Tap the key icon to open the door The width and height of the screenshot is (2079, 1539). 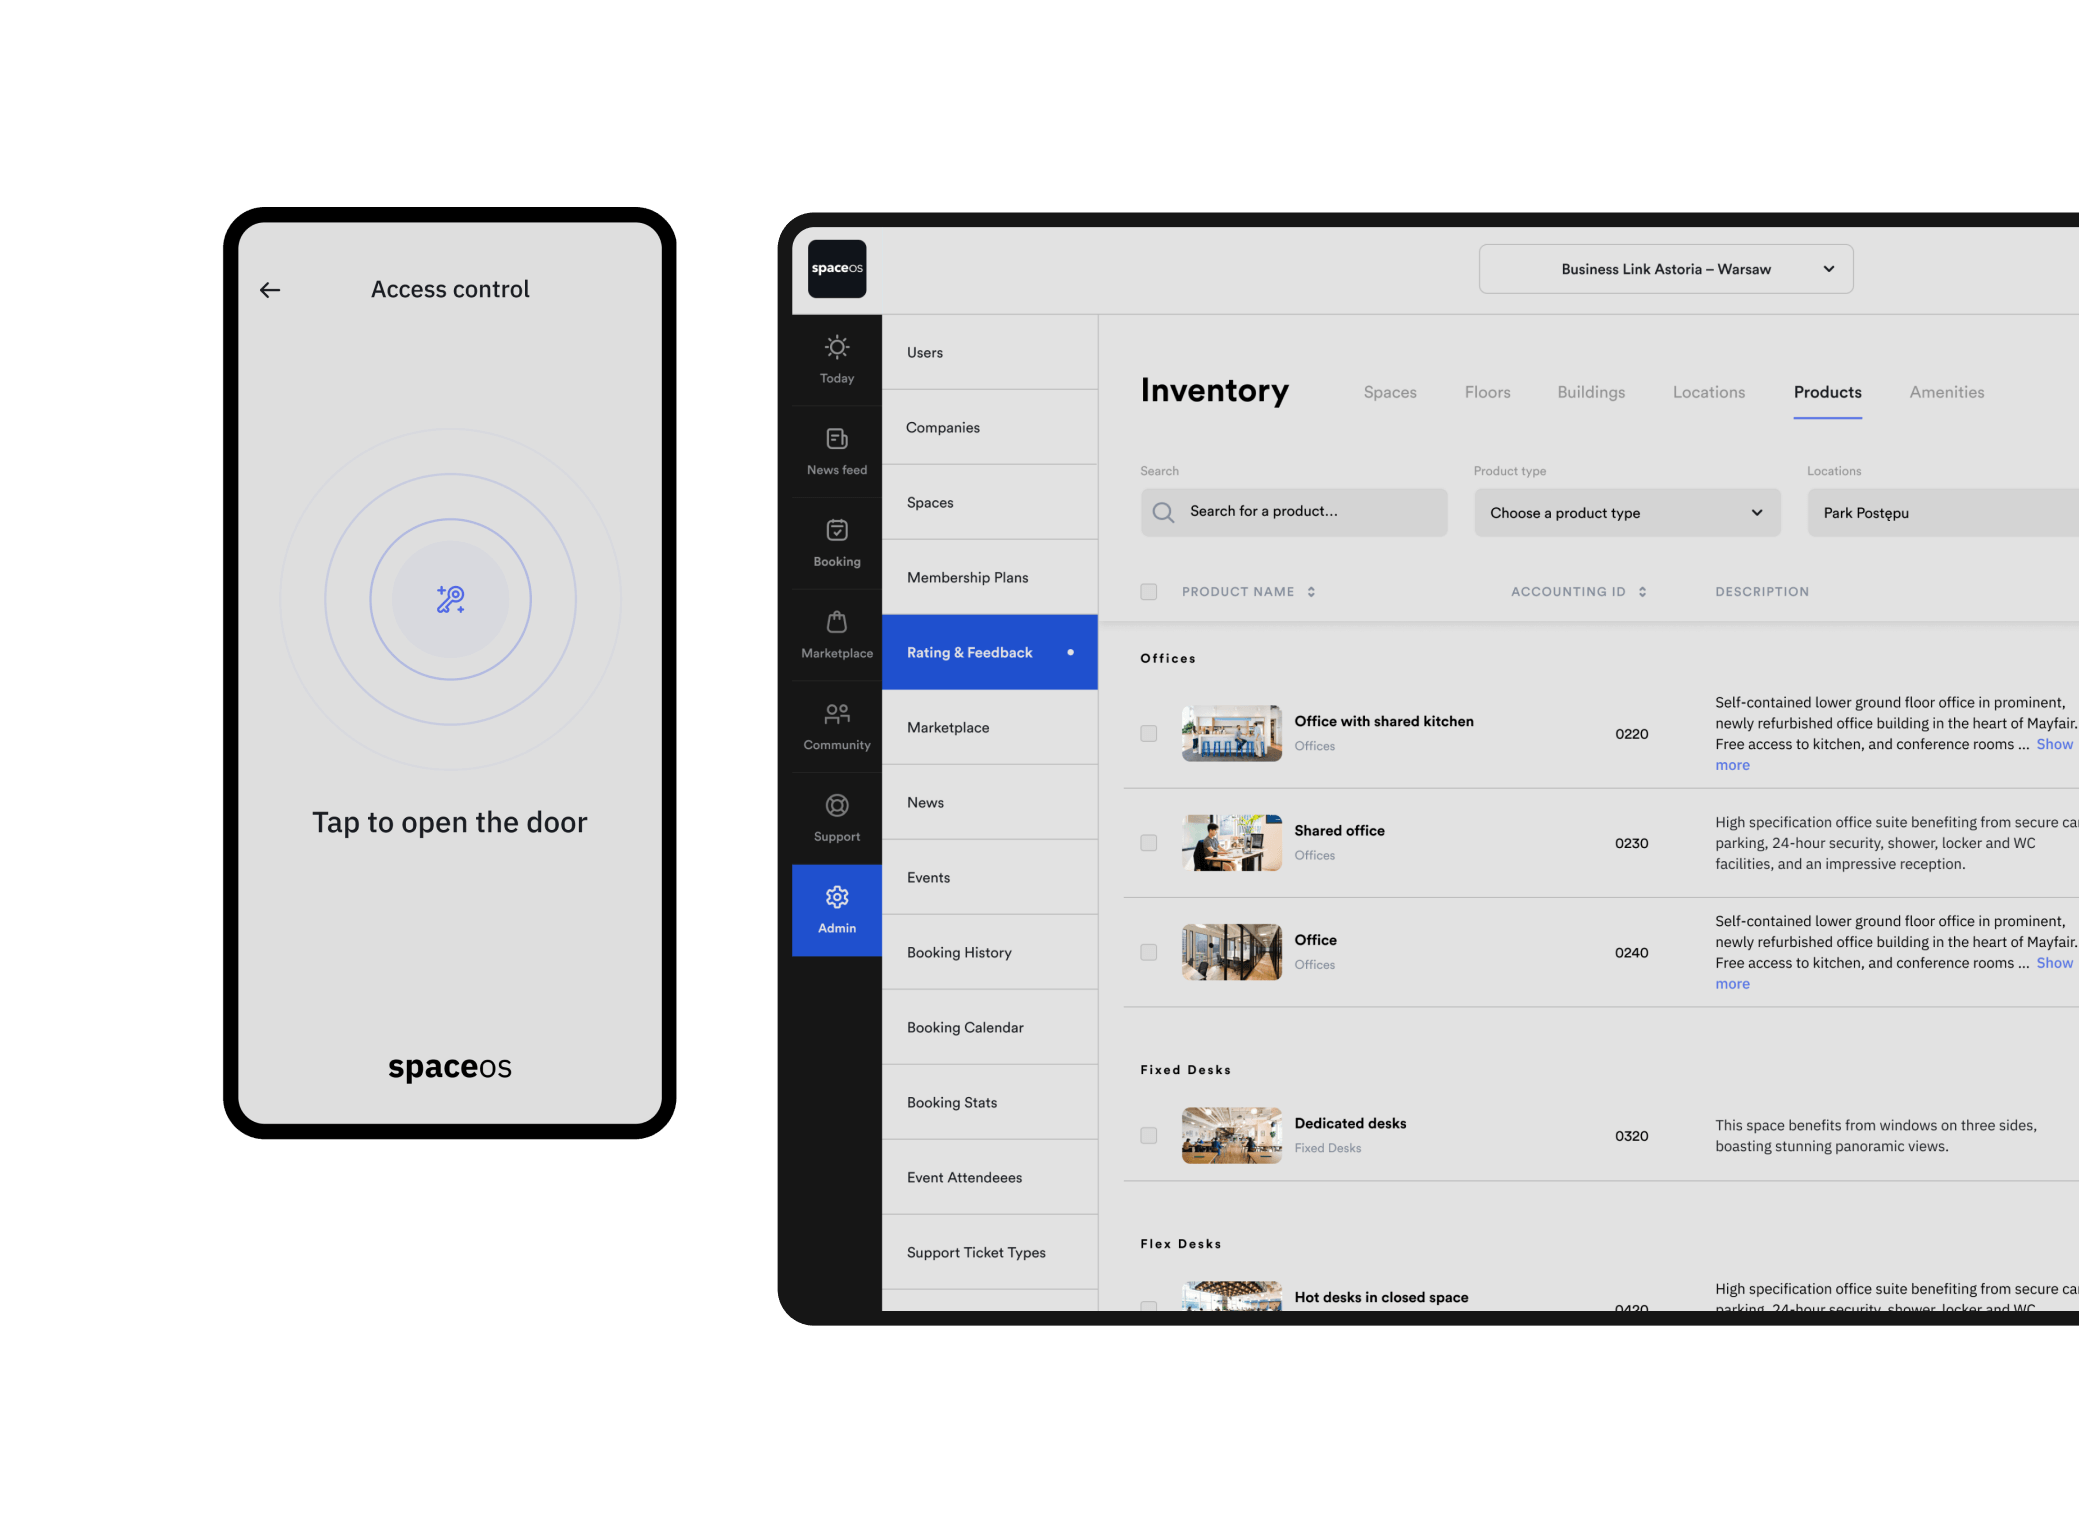tap(450, 599)
